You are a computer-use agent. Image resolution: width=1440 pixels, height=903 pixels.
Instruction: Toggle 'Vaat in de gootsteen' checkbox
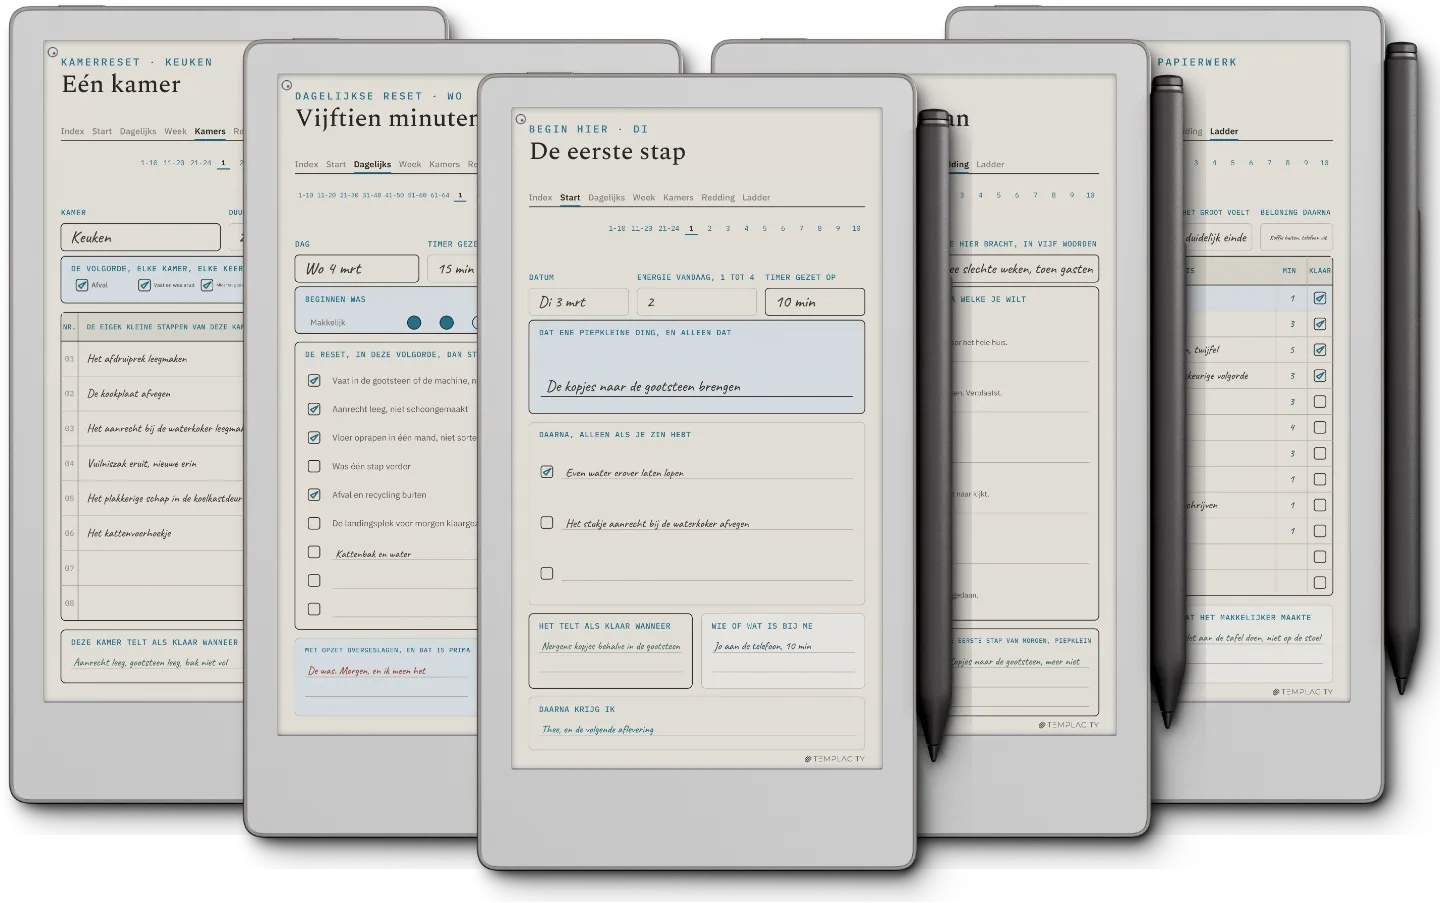[314, 380]
